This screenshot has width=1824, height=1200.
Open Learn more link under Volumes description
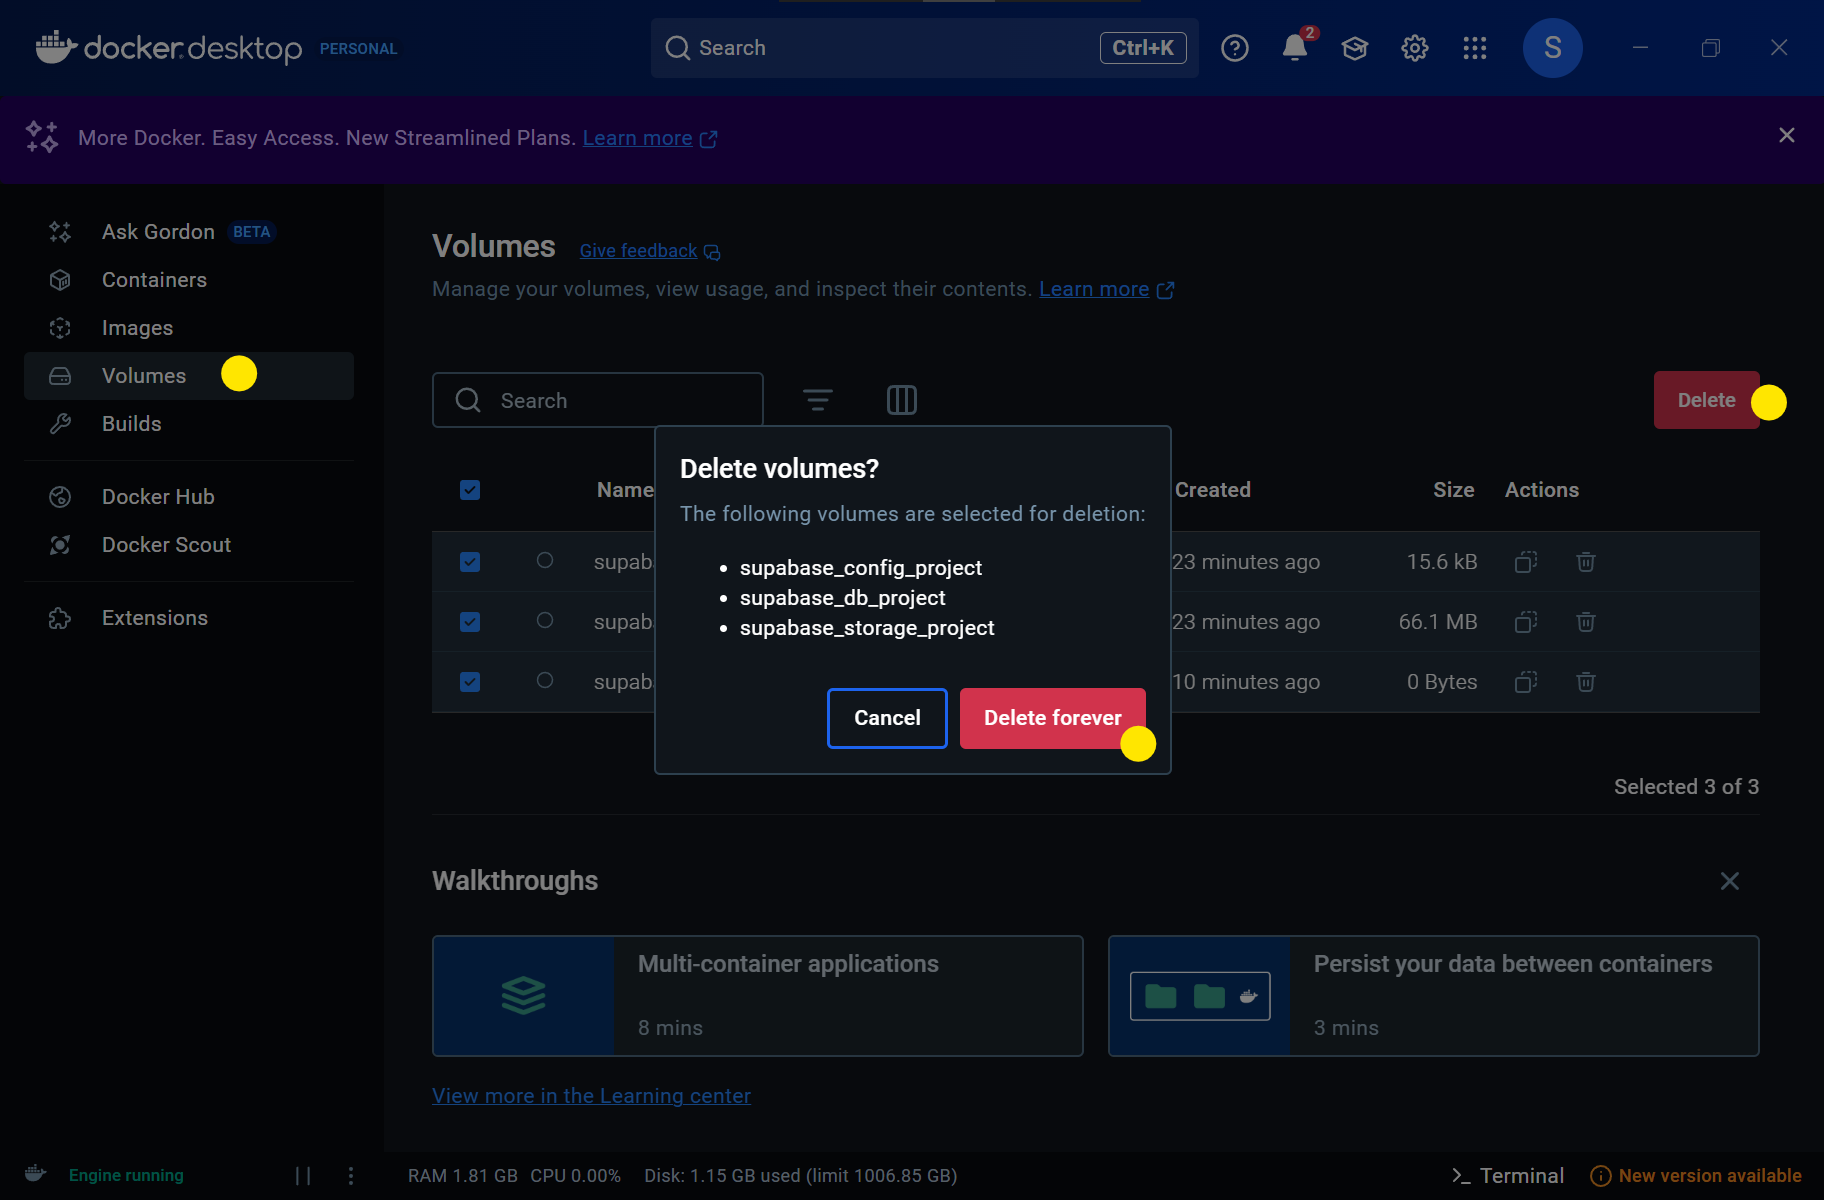(x=1106, y=289)
